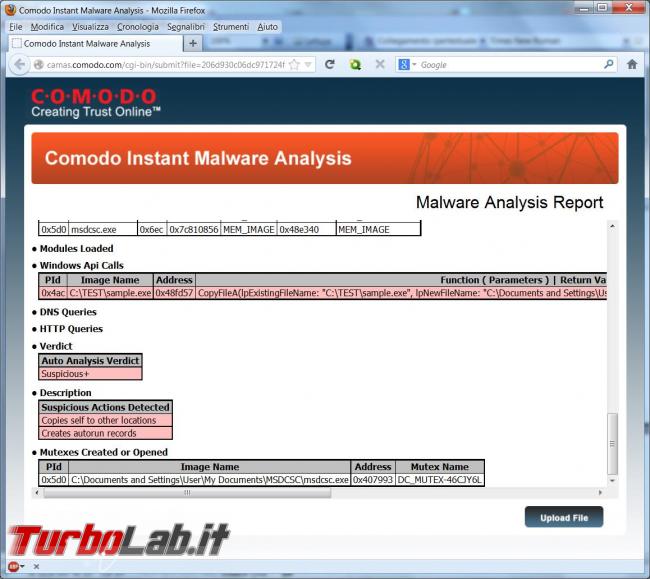The width and height of the screenshot is (650, 579).
Task: Open the Strumenti menu
Action: [x=231, y=27]
